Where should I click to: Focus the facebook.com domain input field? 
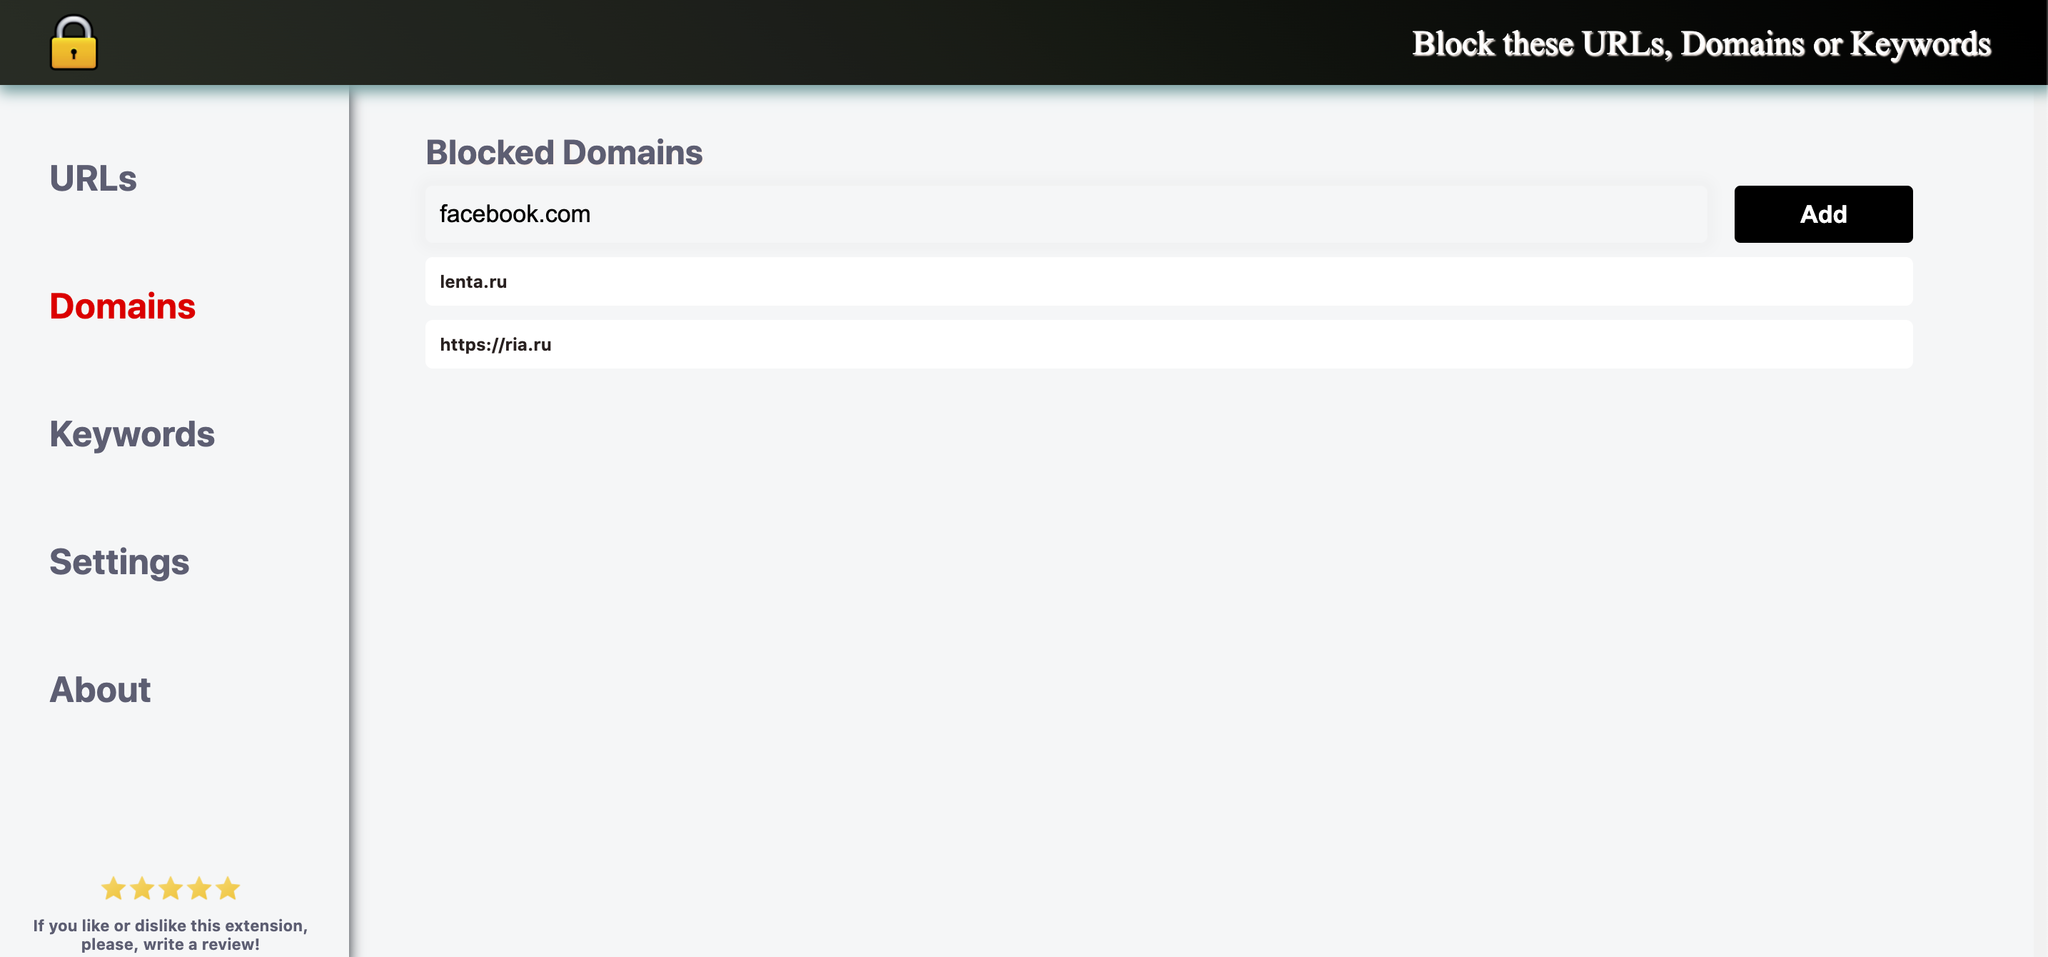click(x=1066, y=214)
